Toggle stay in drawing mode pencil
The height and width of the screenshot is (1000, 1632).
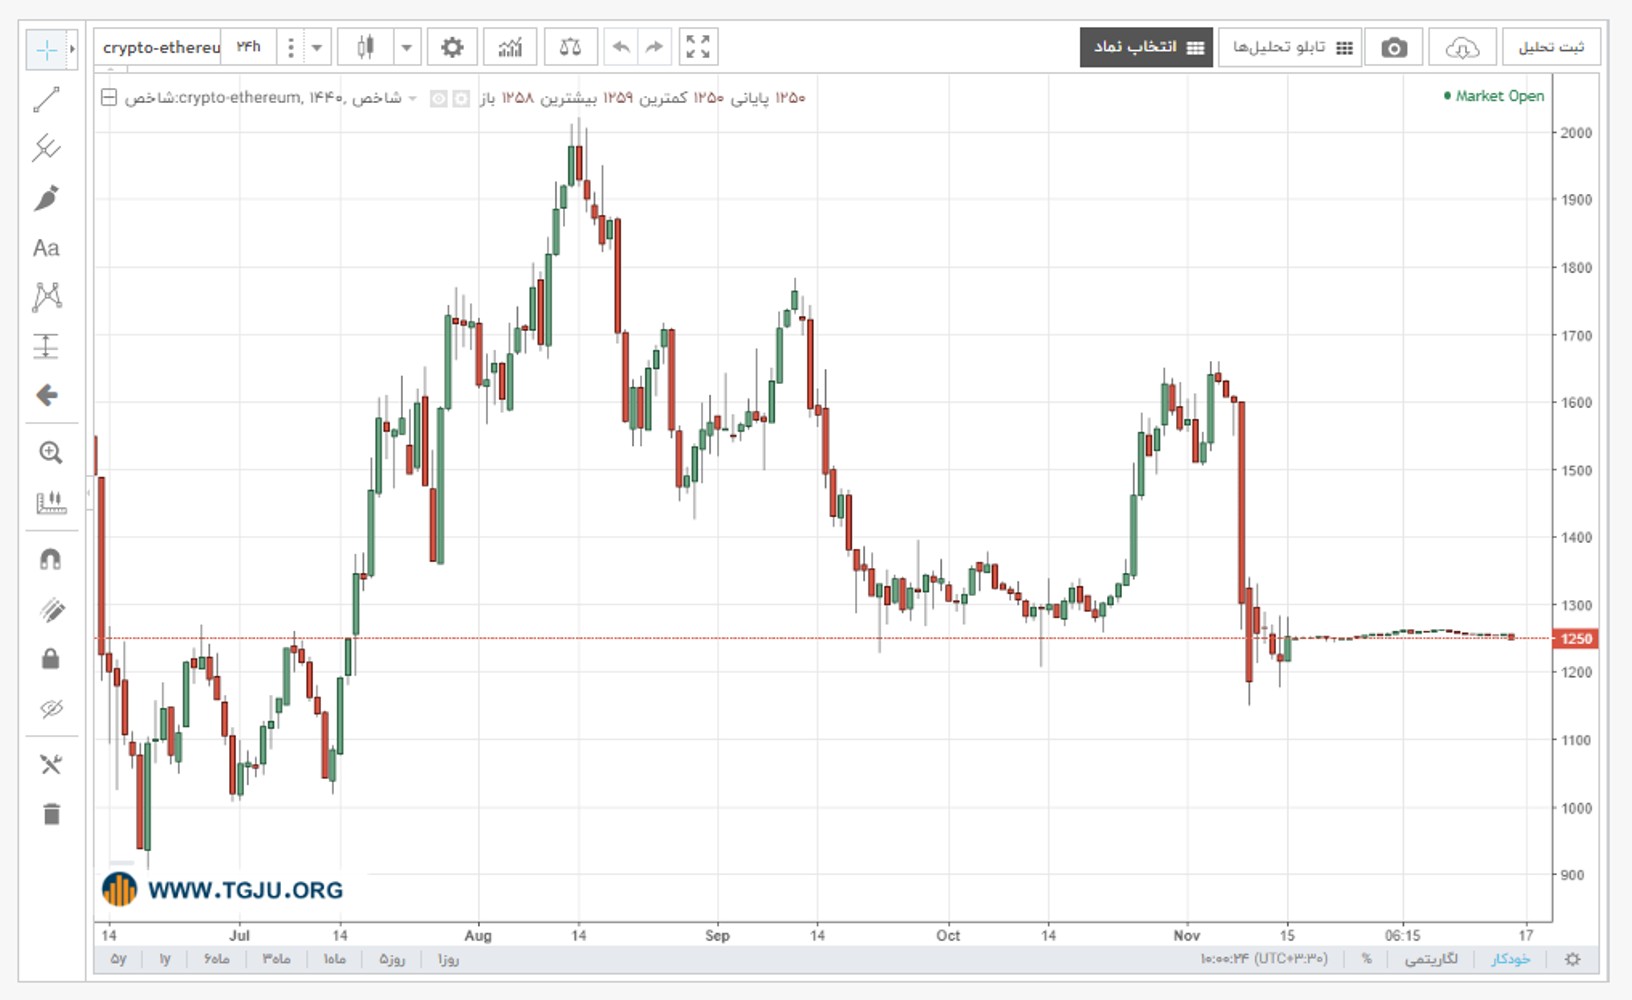[50, 609]
